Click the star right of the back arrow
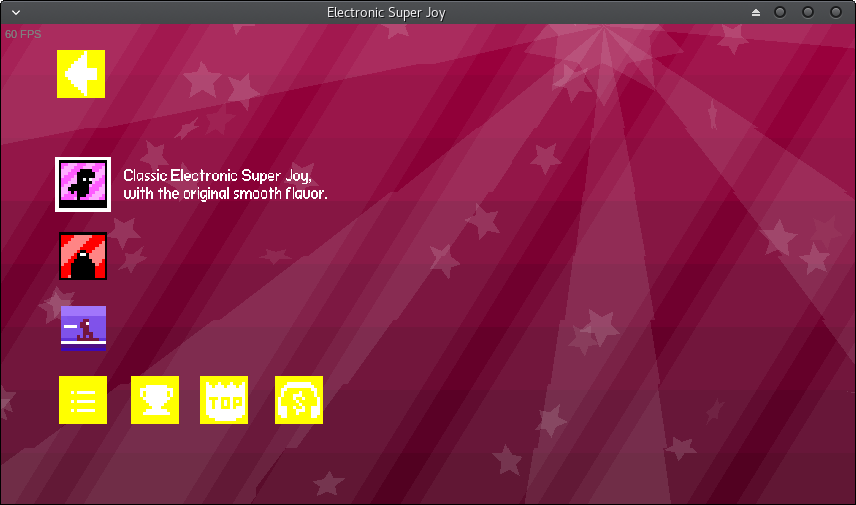The width and height of the screenshot is (856, 505). pos(203,77)
